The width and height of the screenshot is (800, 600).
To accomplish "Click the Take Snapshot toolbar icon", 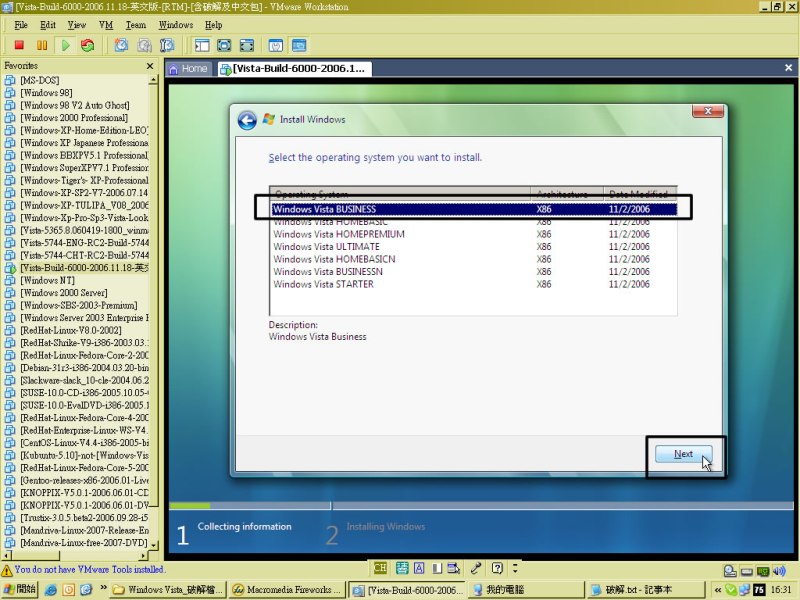I will (121, 45).
